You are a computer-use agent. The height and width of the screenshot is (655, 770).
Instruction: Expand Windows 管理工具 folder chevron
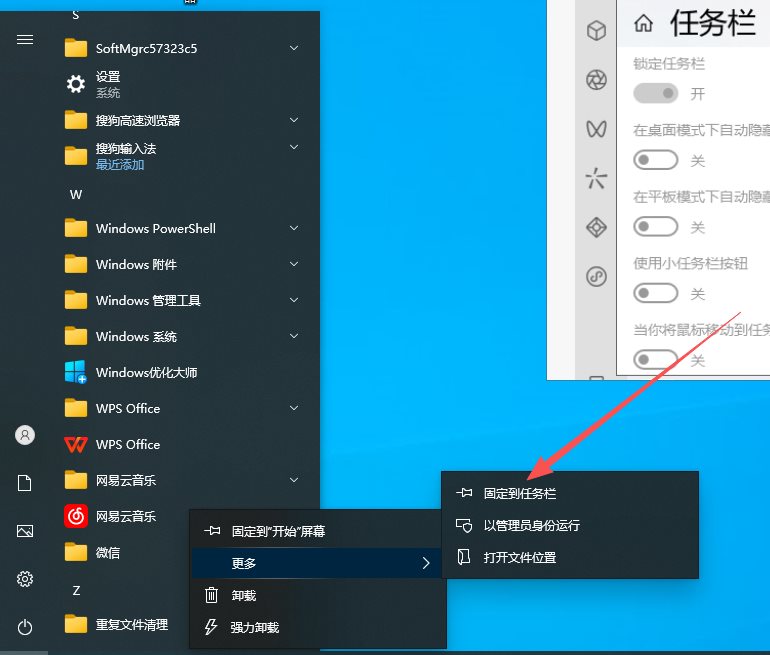pyautogui.click(x=294, y=300)
